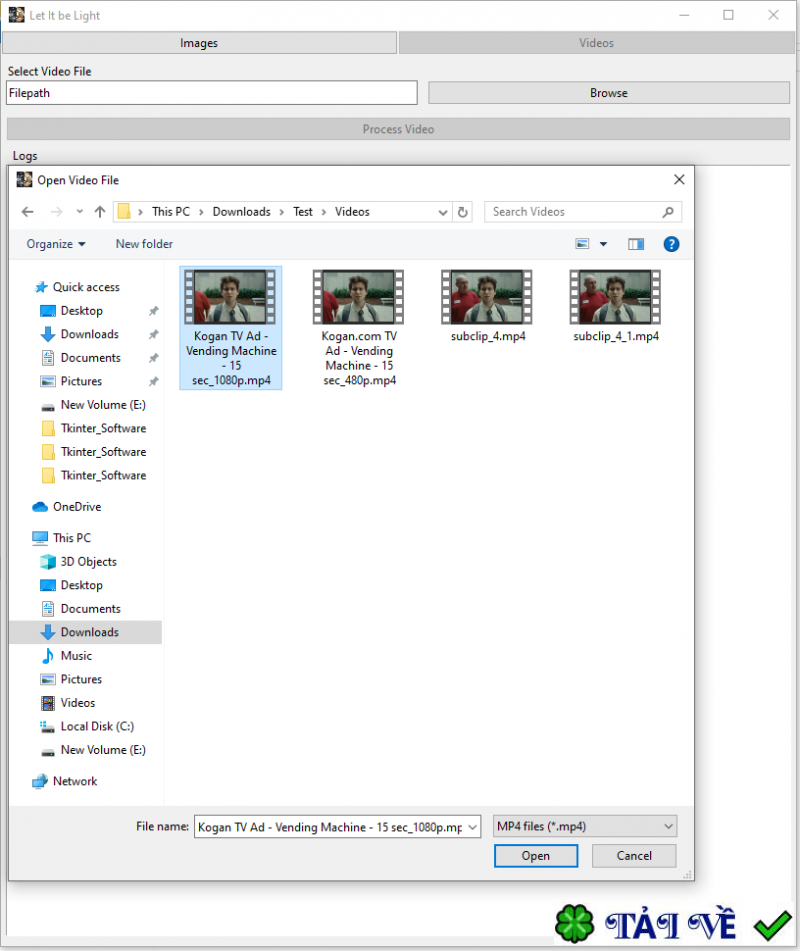Select subclip_4.mp4 file
Screen dimensions: 800x951
(488, 307)
